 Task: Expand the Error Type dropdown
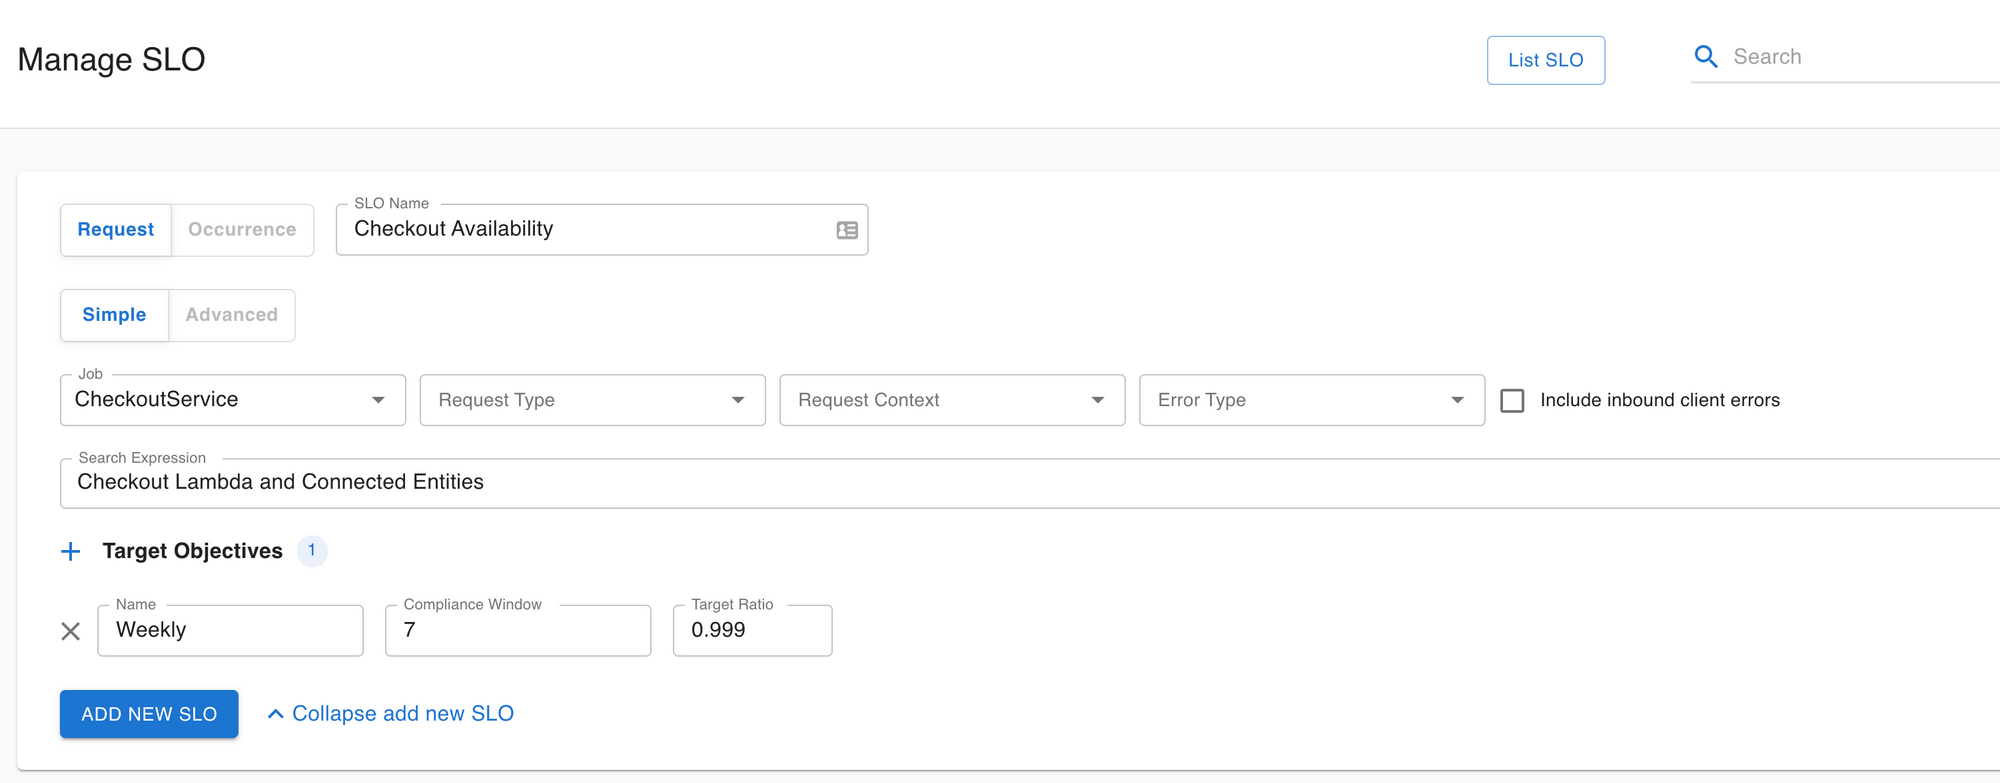pos(1311,400)
